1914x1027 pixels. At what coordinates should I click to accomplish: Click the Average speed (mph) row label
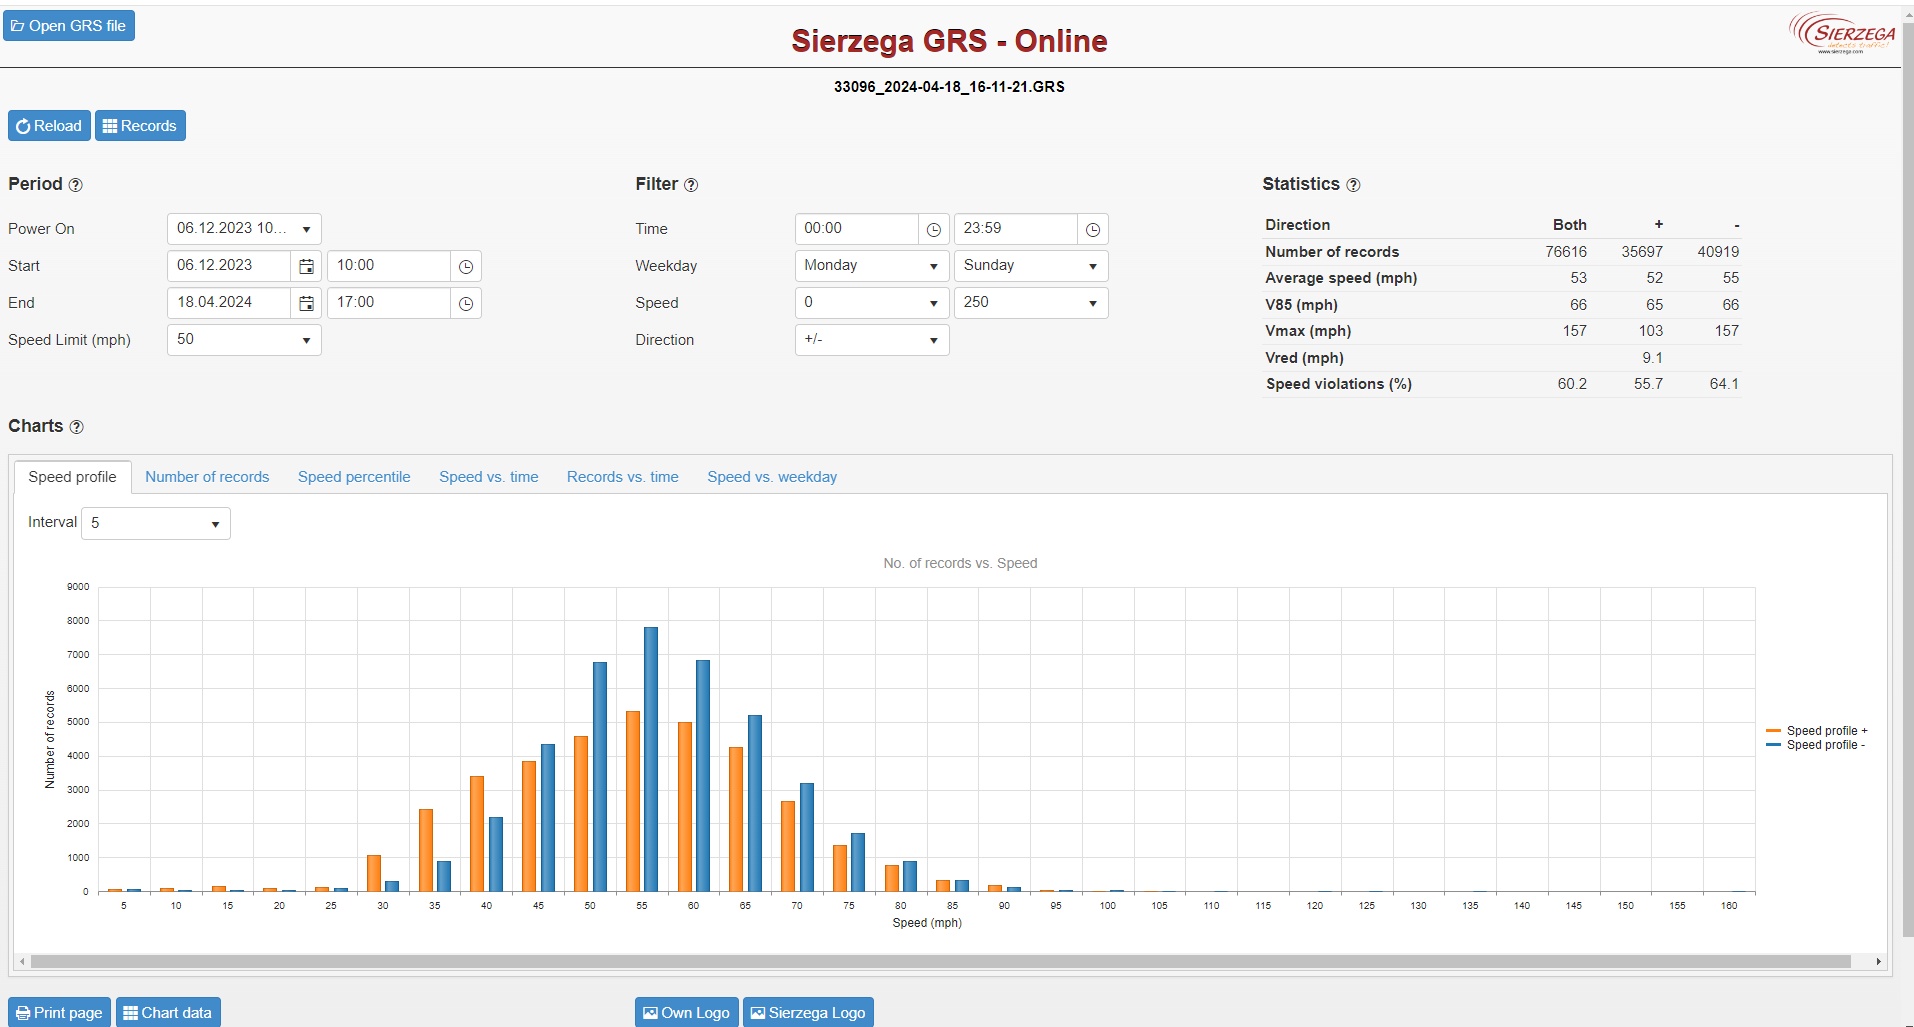1341,278
